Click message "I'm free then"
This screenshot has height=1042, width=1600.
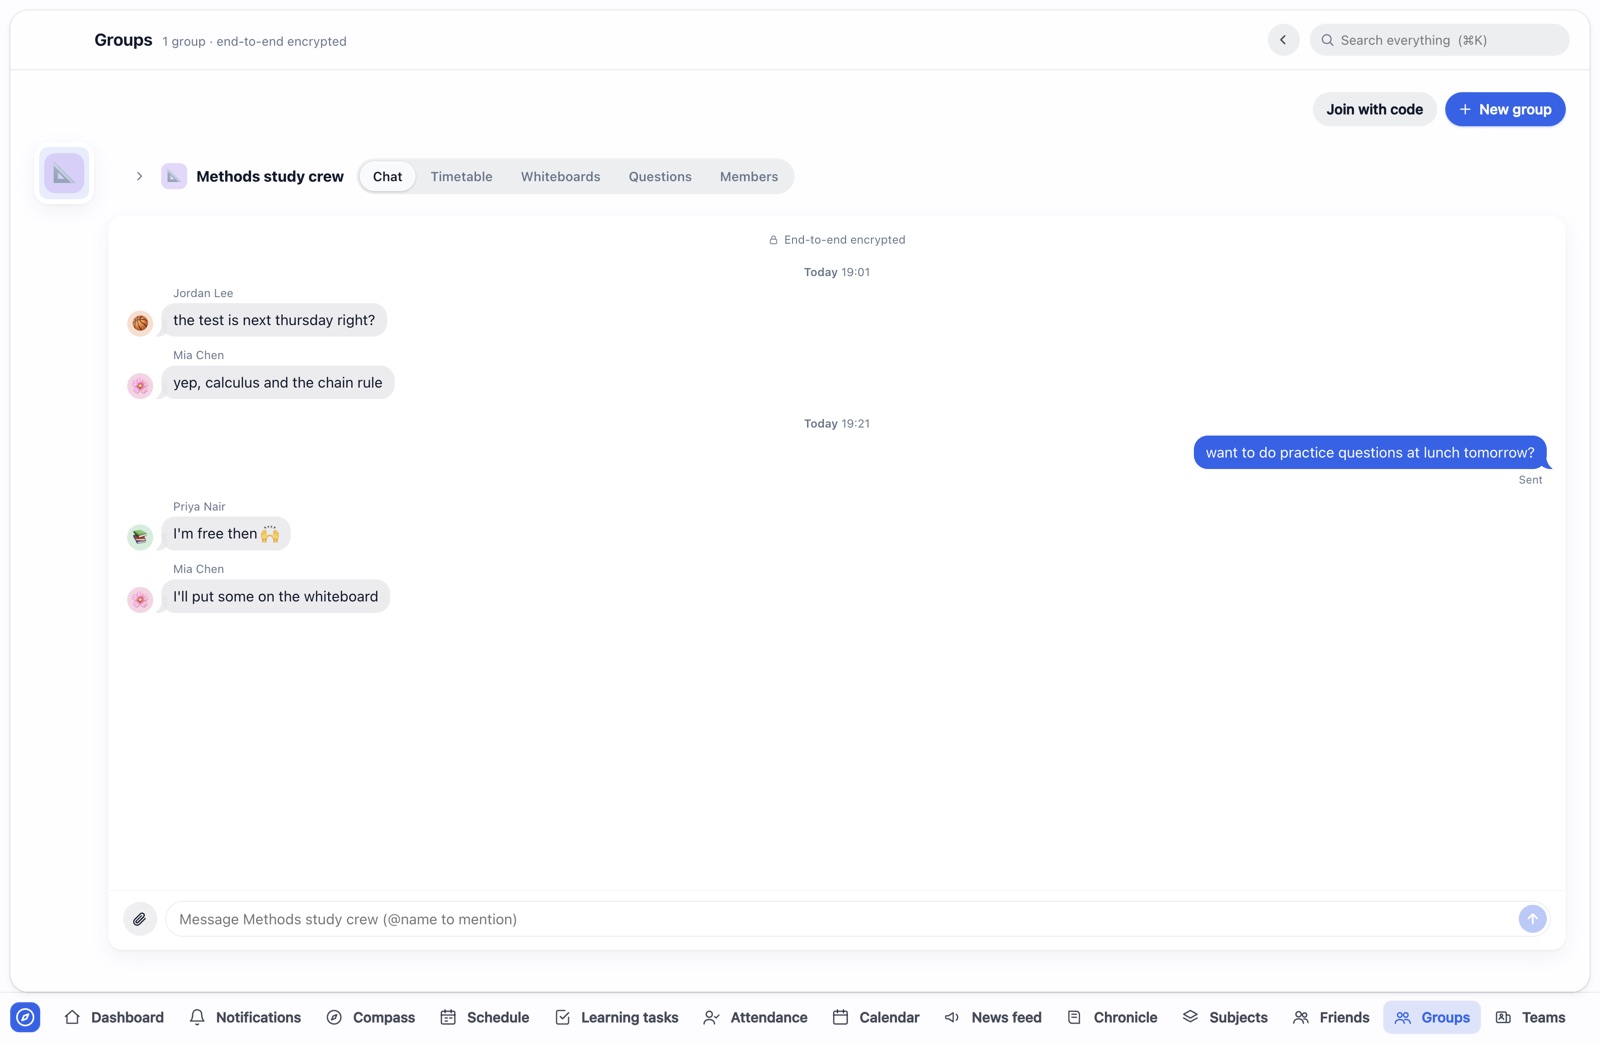tap(226, 533)
